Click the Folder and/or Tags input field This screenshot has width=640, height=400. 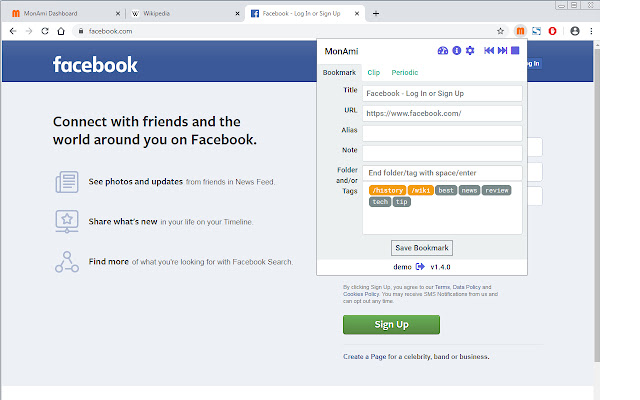point(442,173)
